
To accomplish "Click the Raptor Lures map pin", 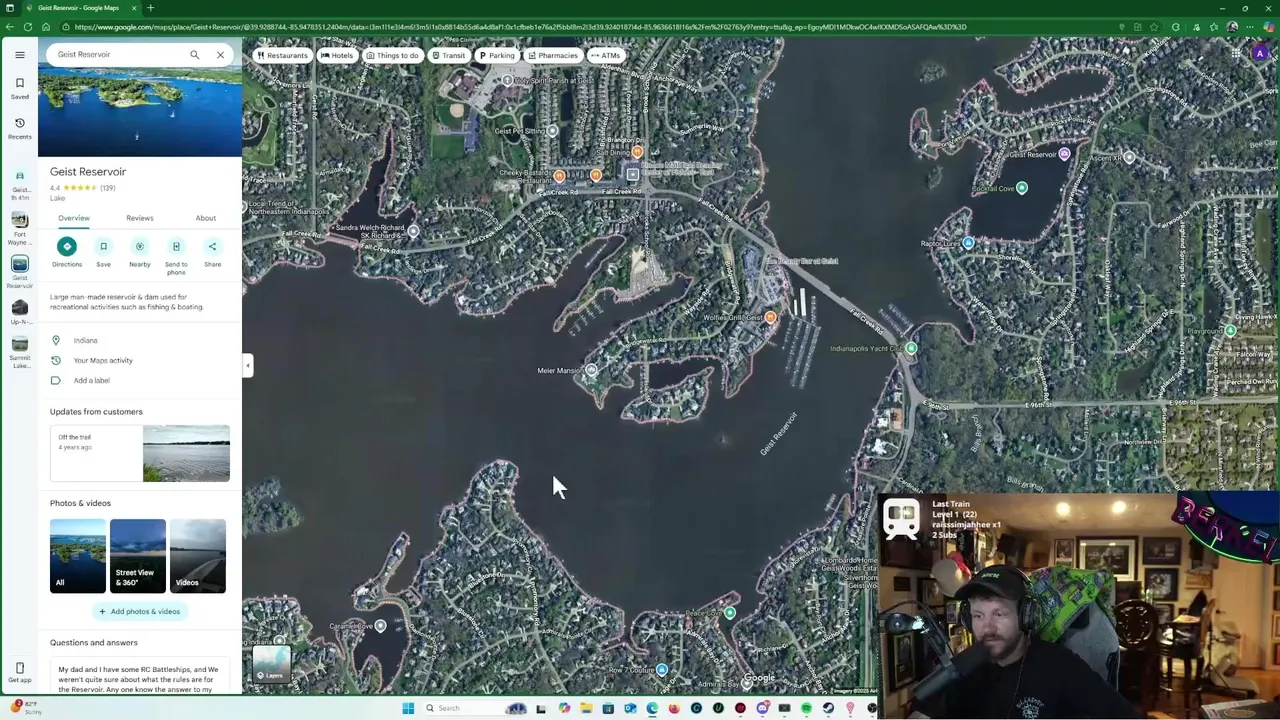I will click(967, 243).
